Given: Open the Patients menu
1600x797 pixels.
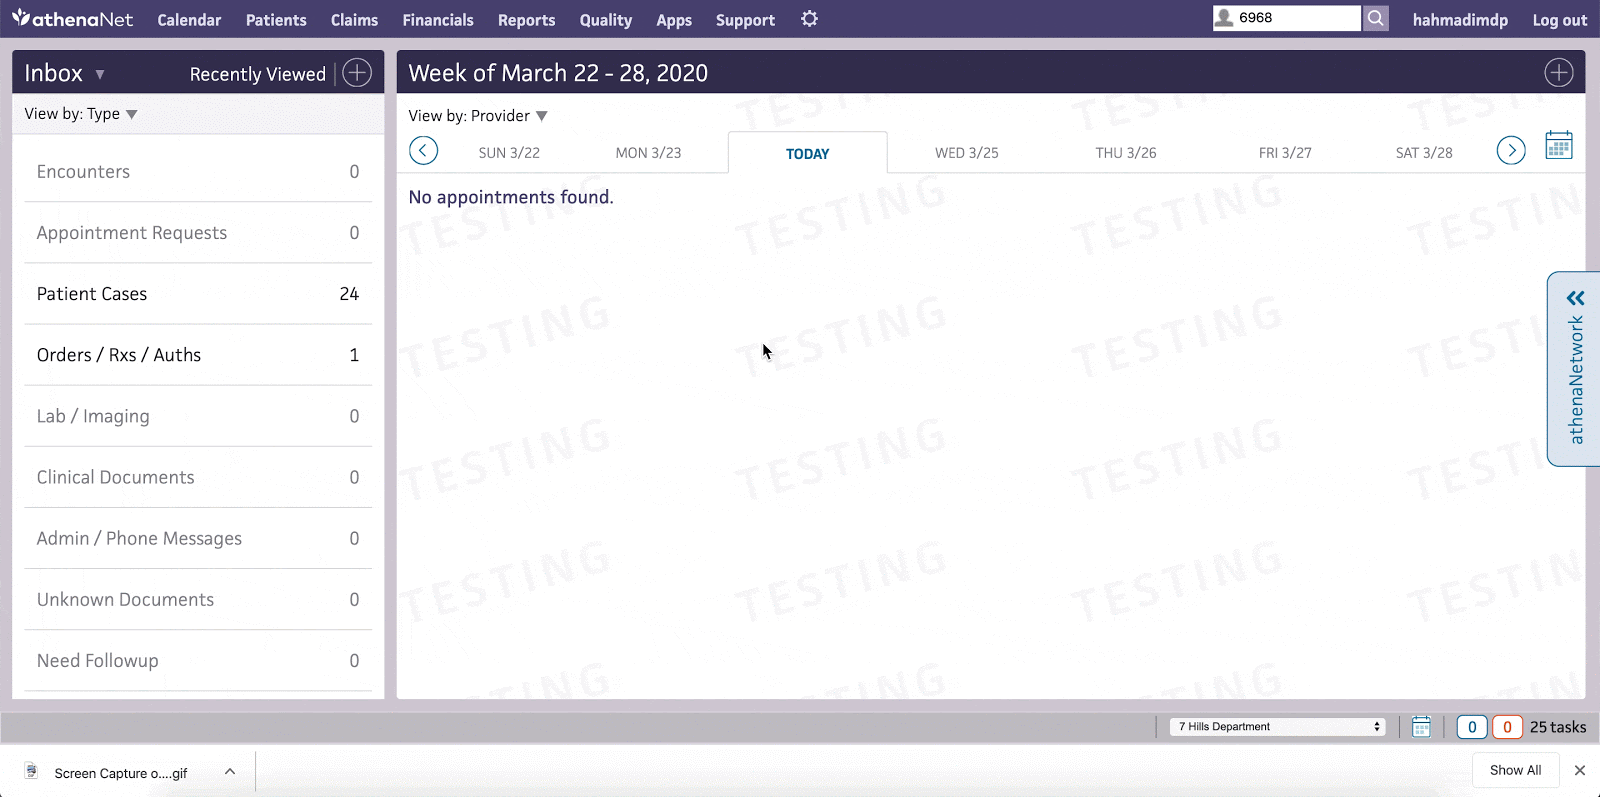Looking at the screenshot, I should tap(276, 20).
